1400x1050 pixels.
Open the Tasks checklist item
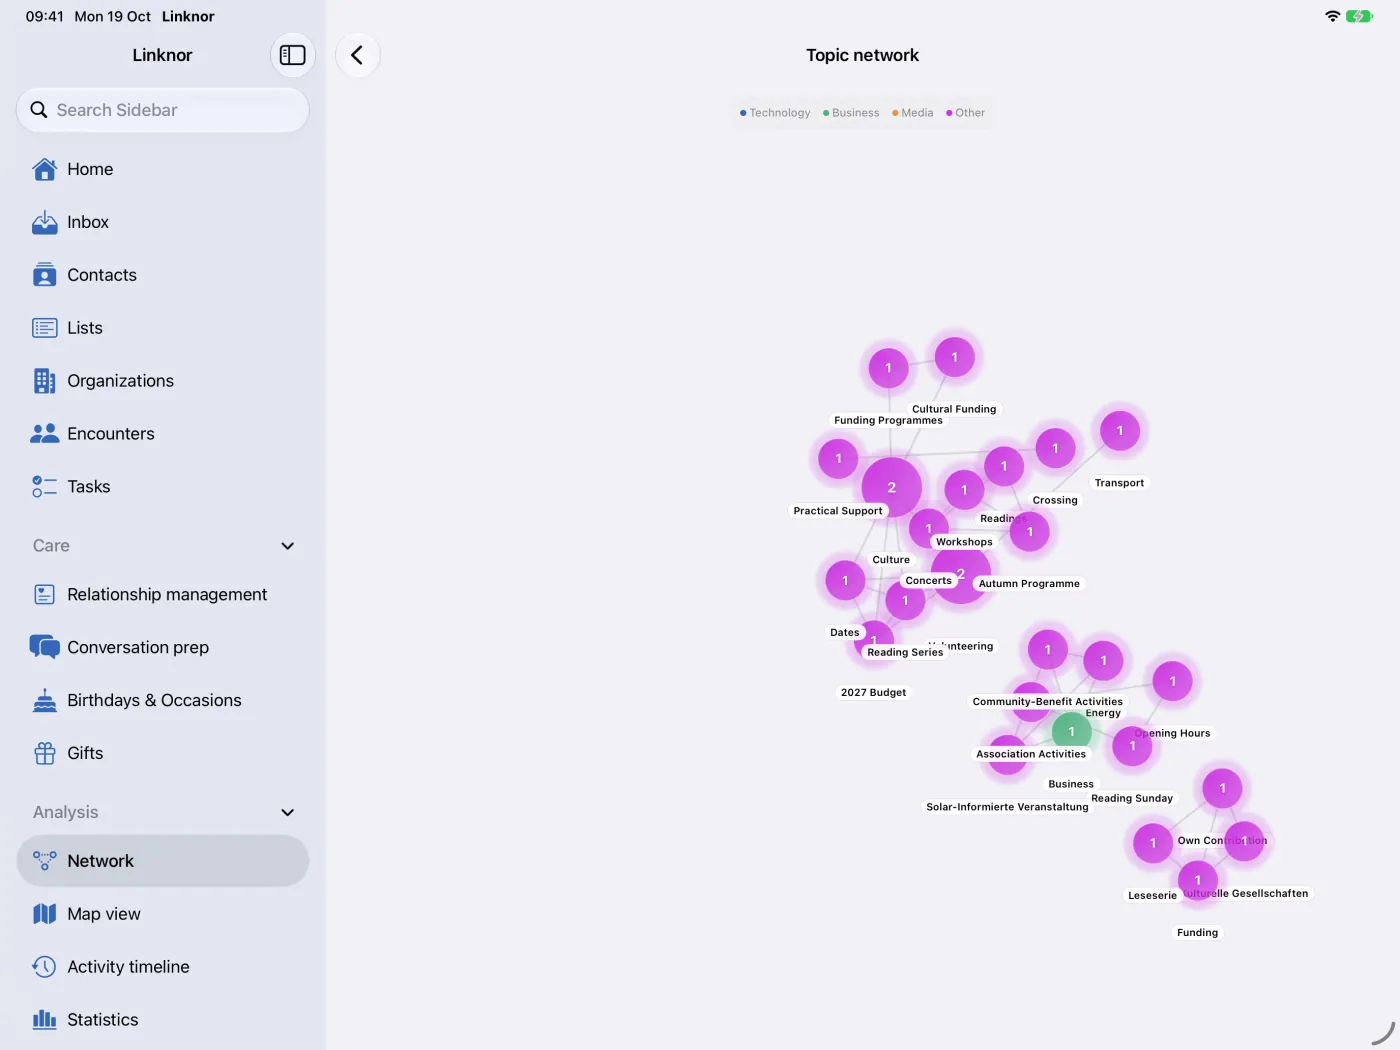tap(163, 487)
